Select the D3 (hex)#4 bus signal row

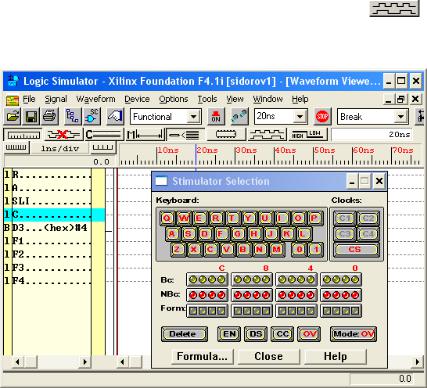pyautogui.click(x=54, y=228)
